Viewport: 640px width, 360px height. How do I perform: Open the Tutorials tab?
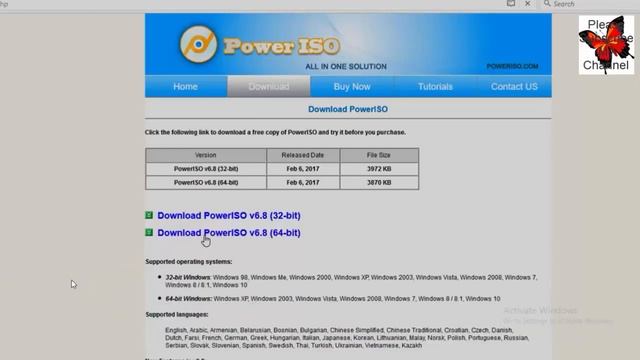point(435,87)
